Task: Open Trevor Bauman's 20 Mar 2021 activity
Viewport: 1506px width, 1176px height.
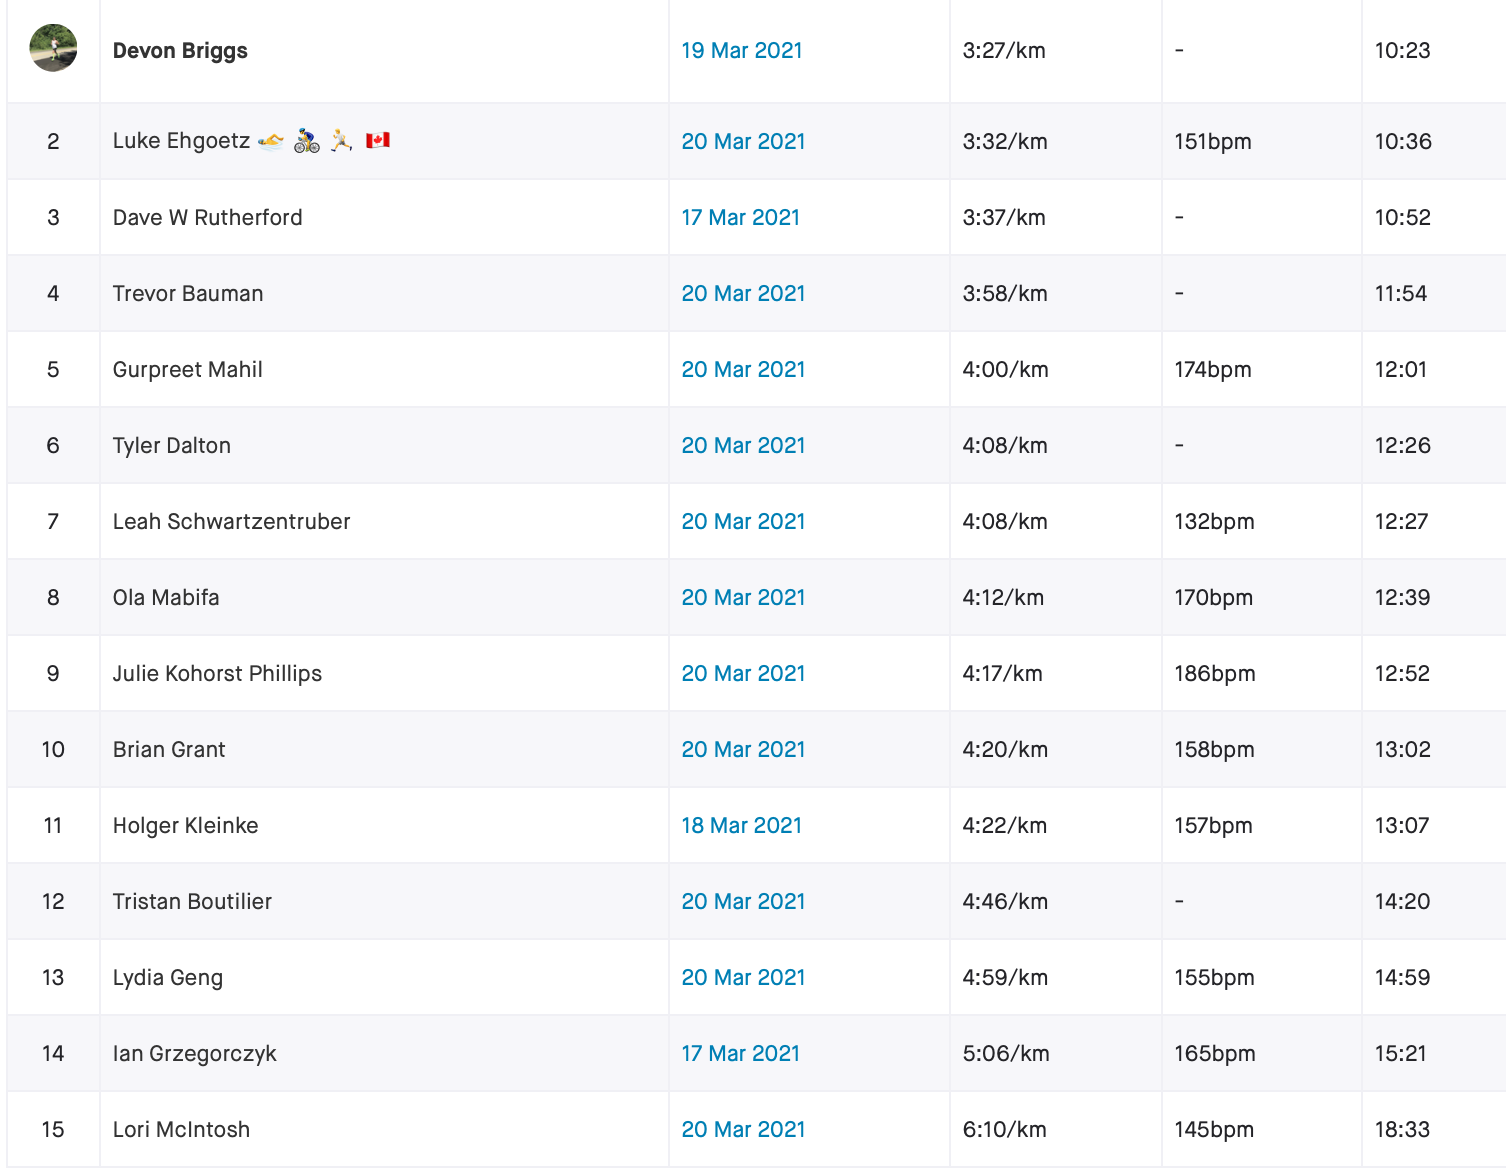Action: (x=743, y=294)
